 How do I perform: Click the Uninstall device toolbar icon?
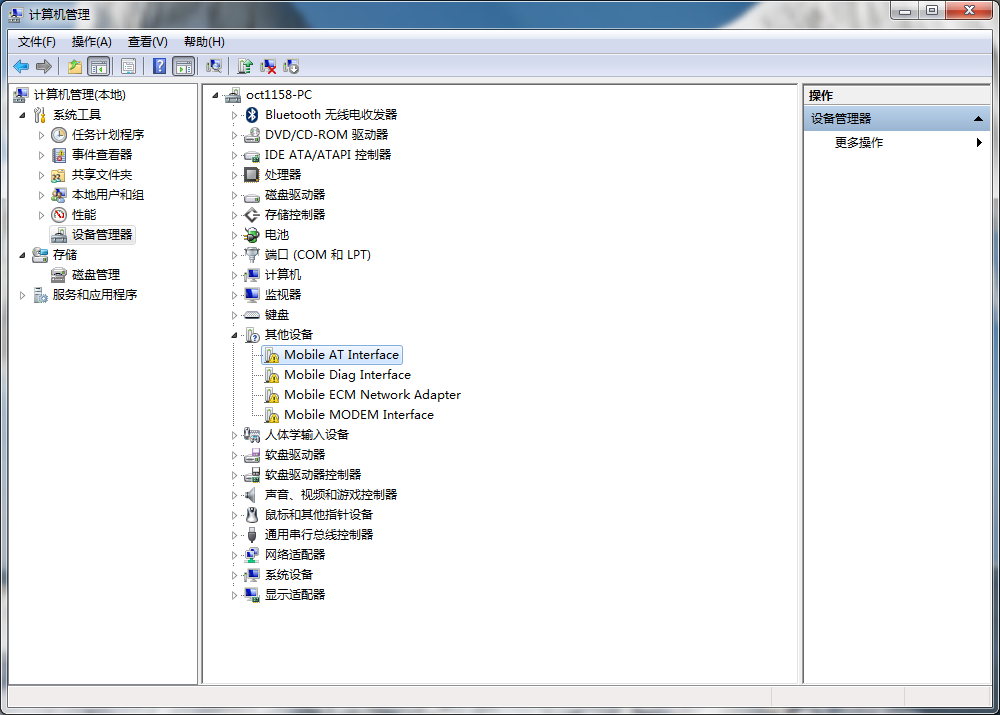(268, 66)
